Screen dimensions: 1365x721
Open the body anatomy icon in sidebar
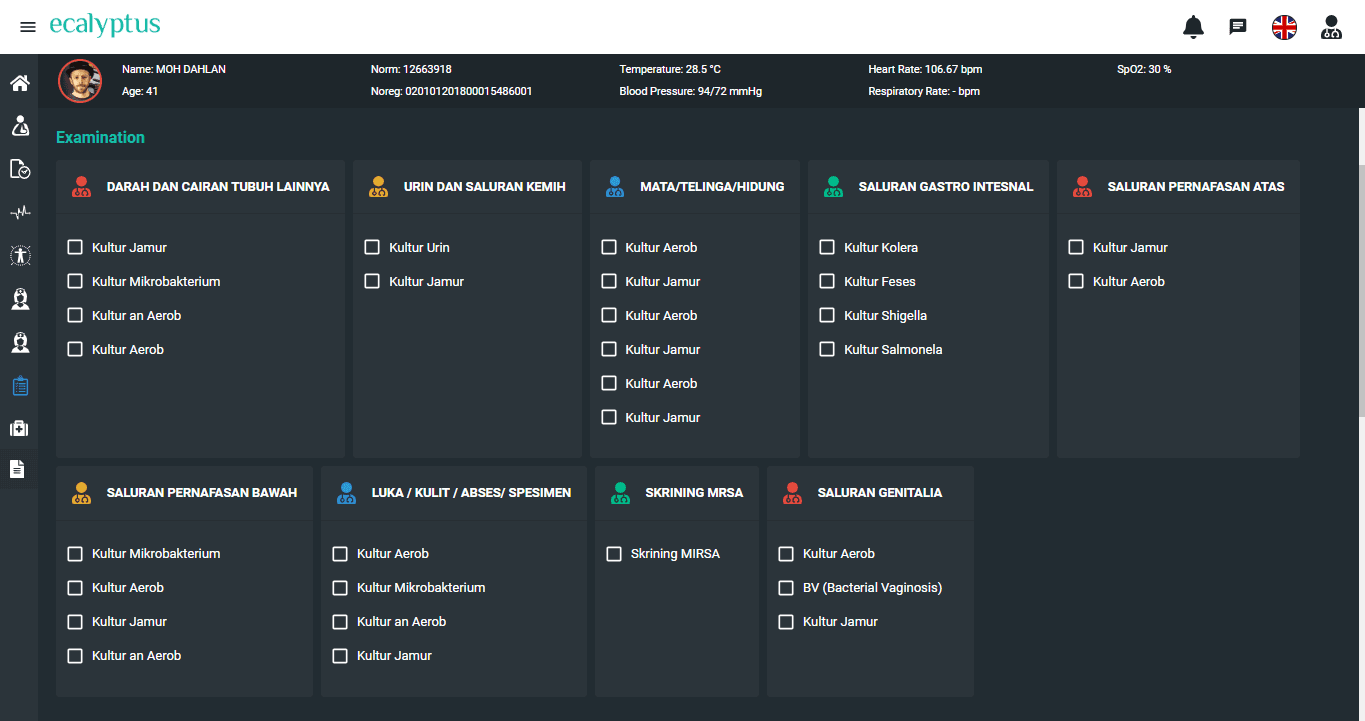(x=20, y=256)
